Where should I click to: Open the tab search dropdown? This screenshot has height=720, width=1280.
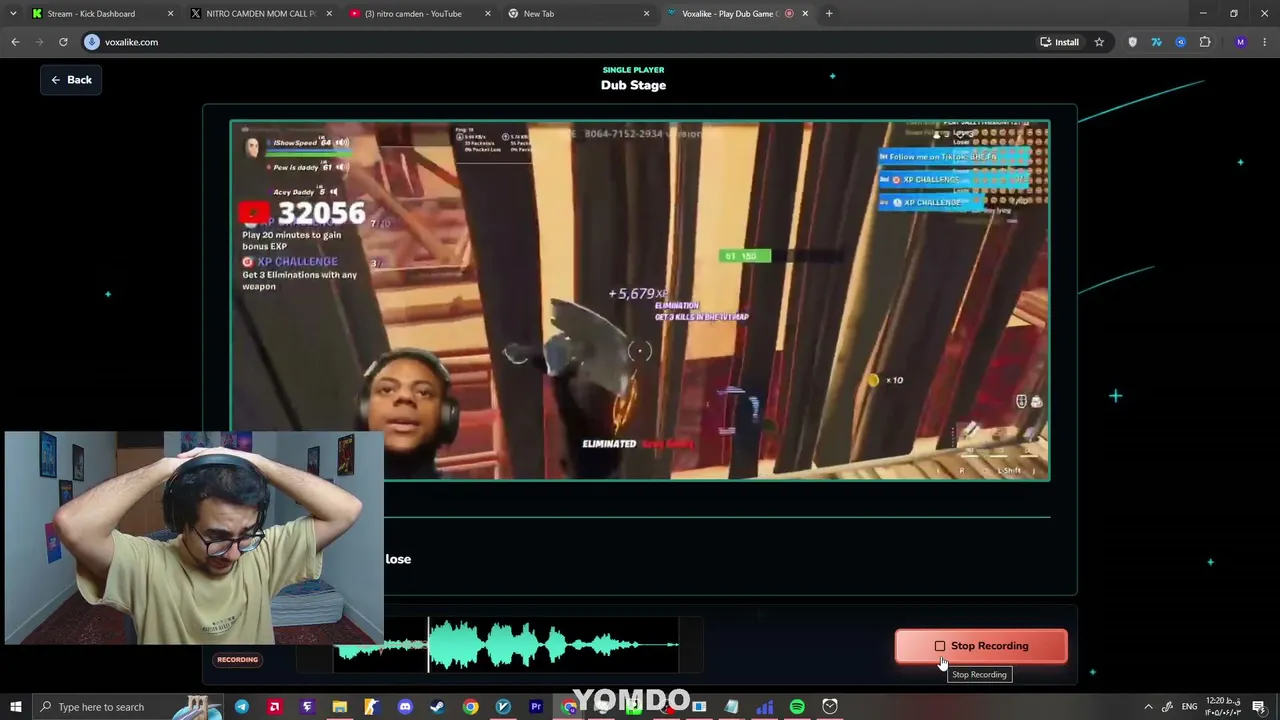(13, 14)
